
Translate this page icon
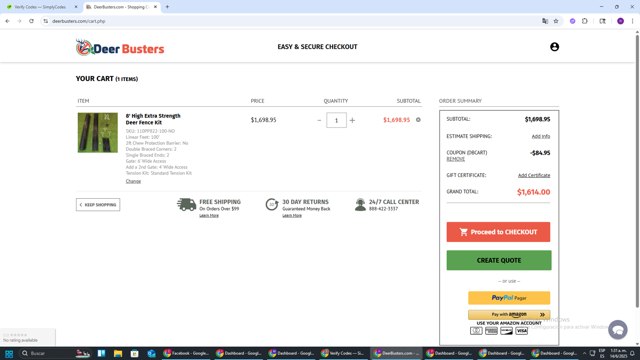coord(545,21)
